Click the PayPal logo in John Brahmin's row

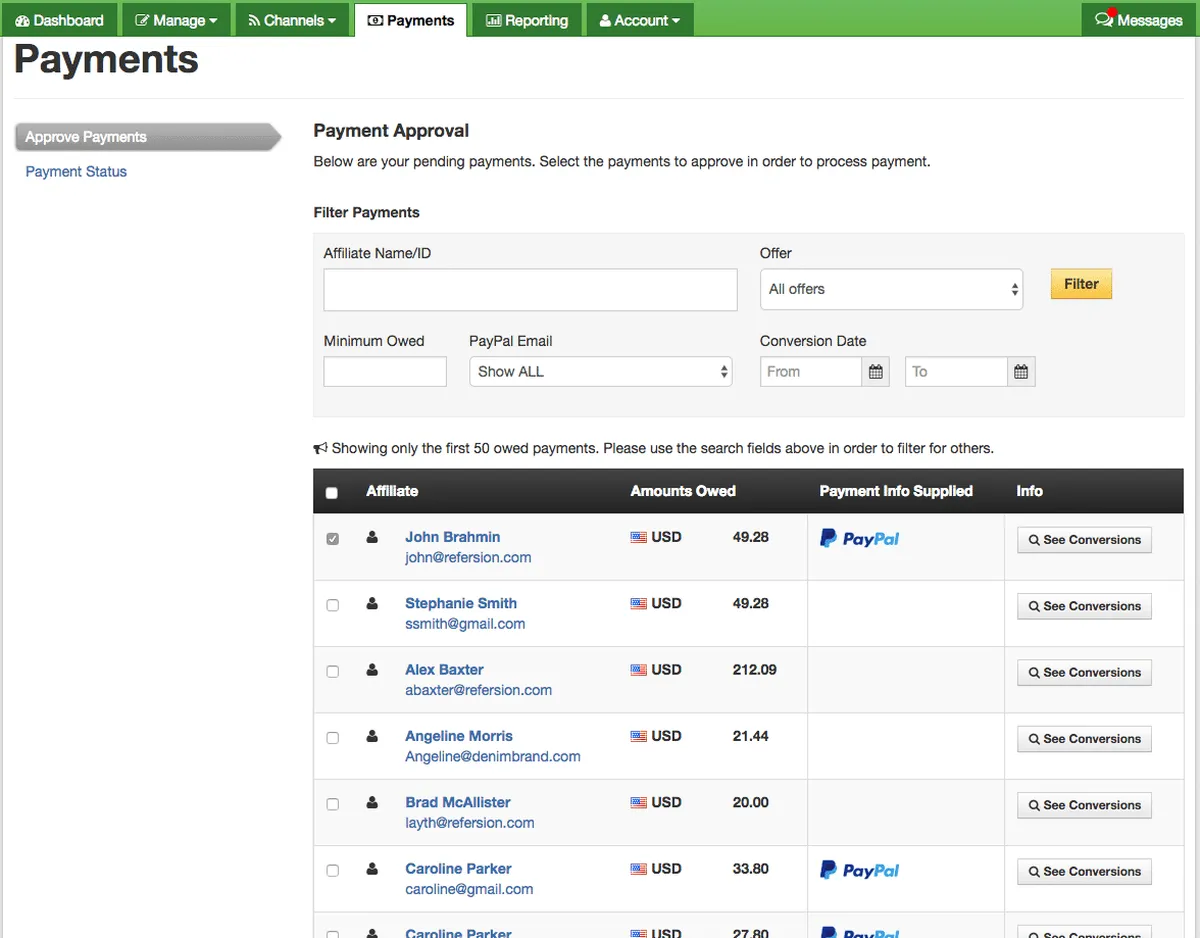pyautogui.click(x=859, y=539)
